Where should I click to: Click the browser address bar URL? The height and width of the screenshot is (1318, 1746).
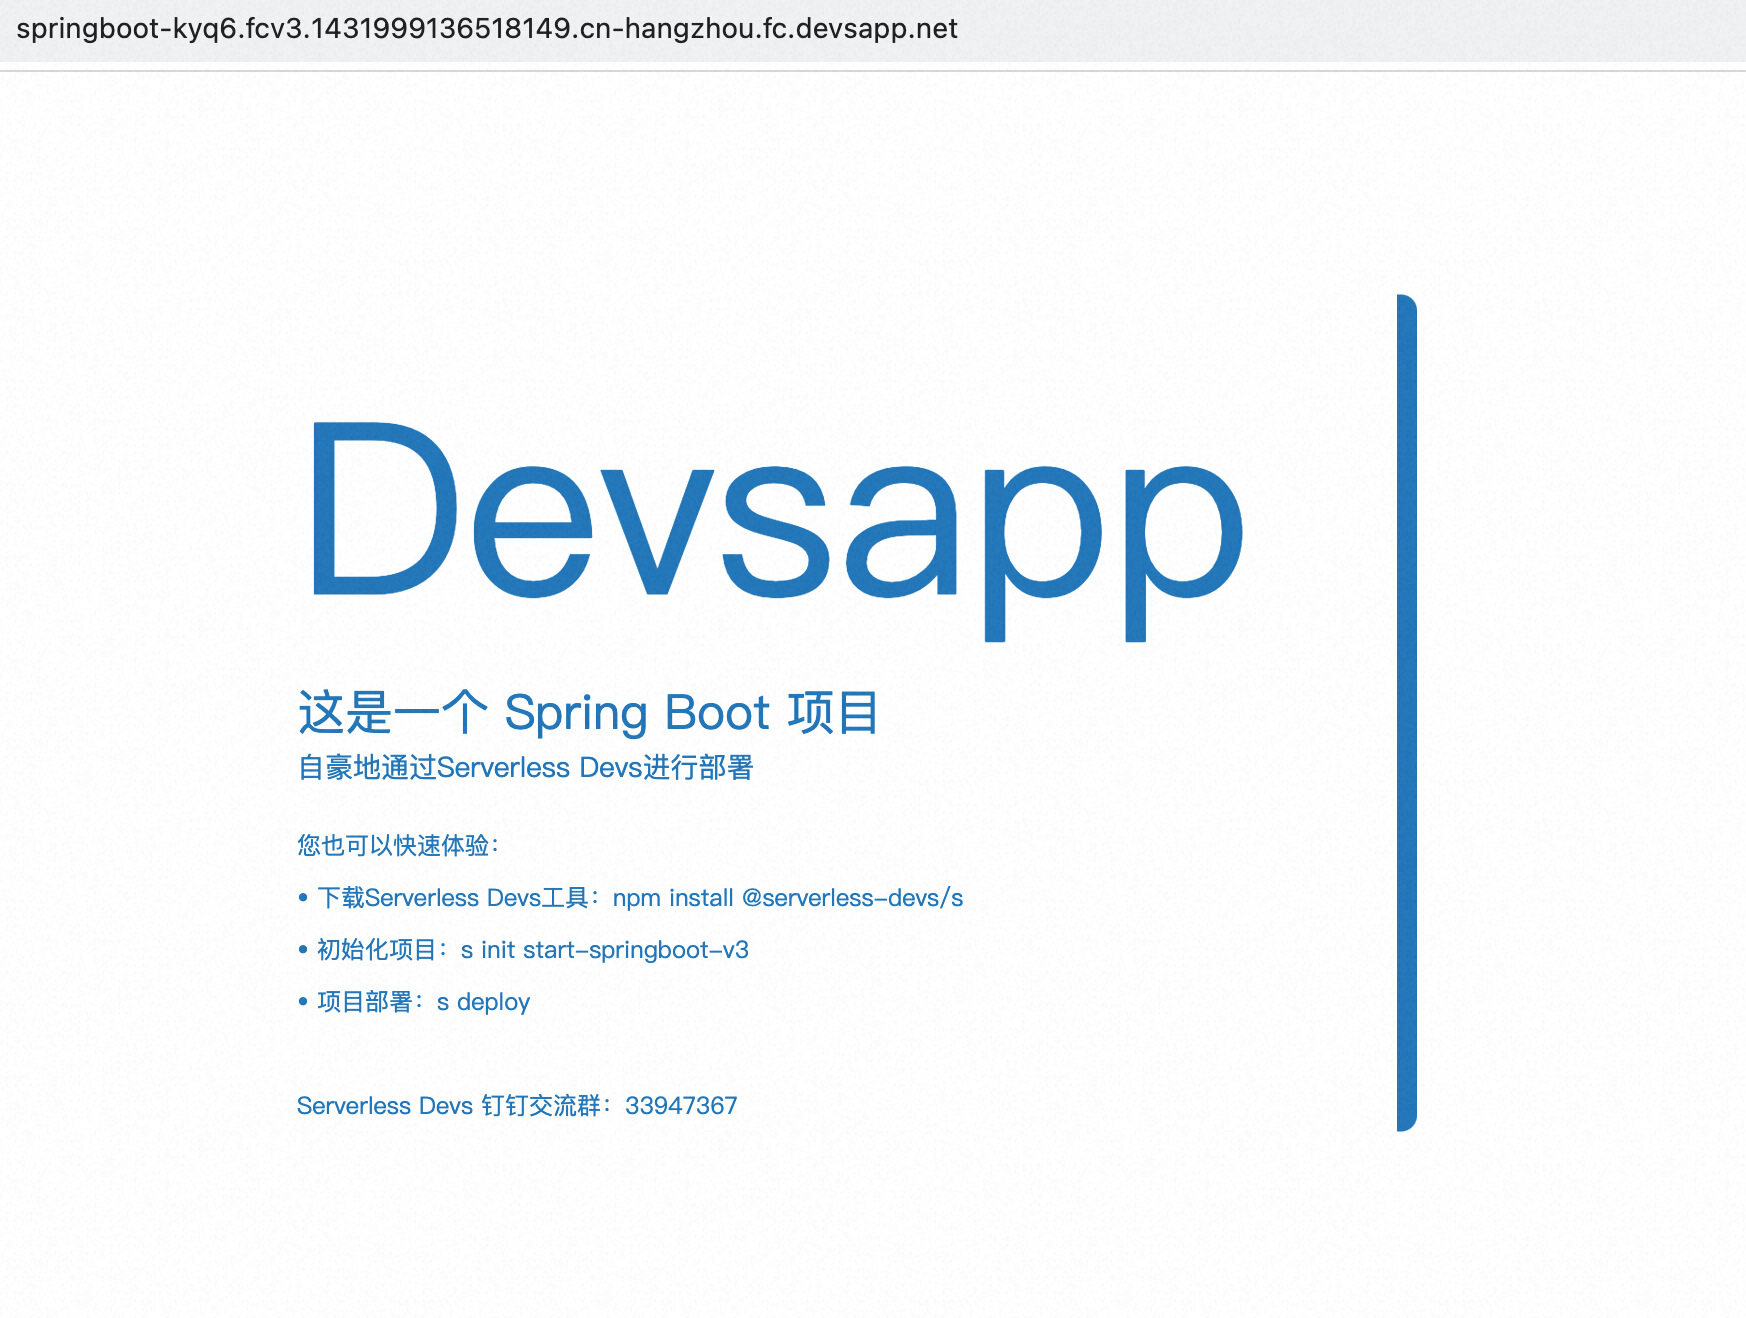pos(487,29)
